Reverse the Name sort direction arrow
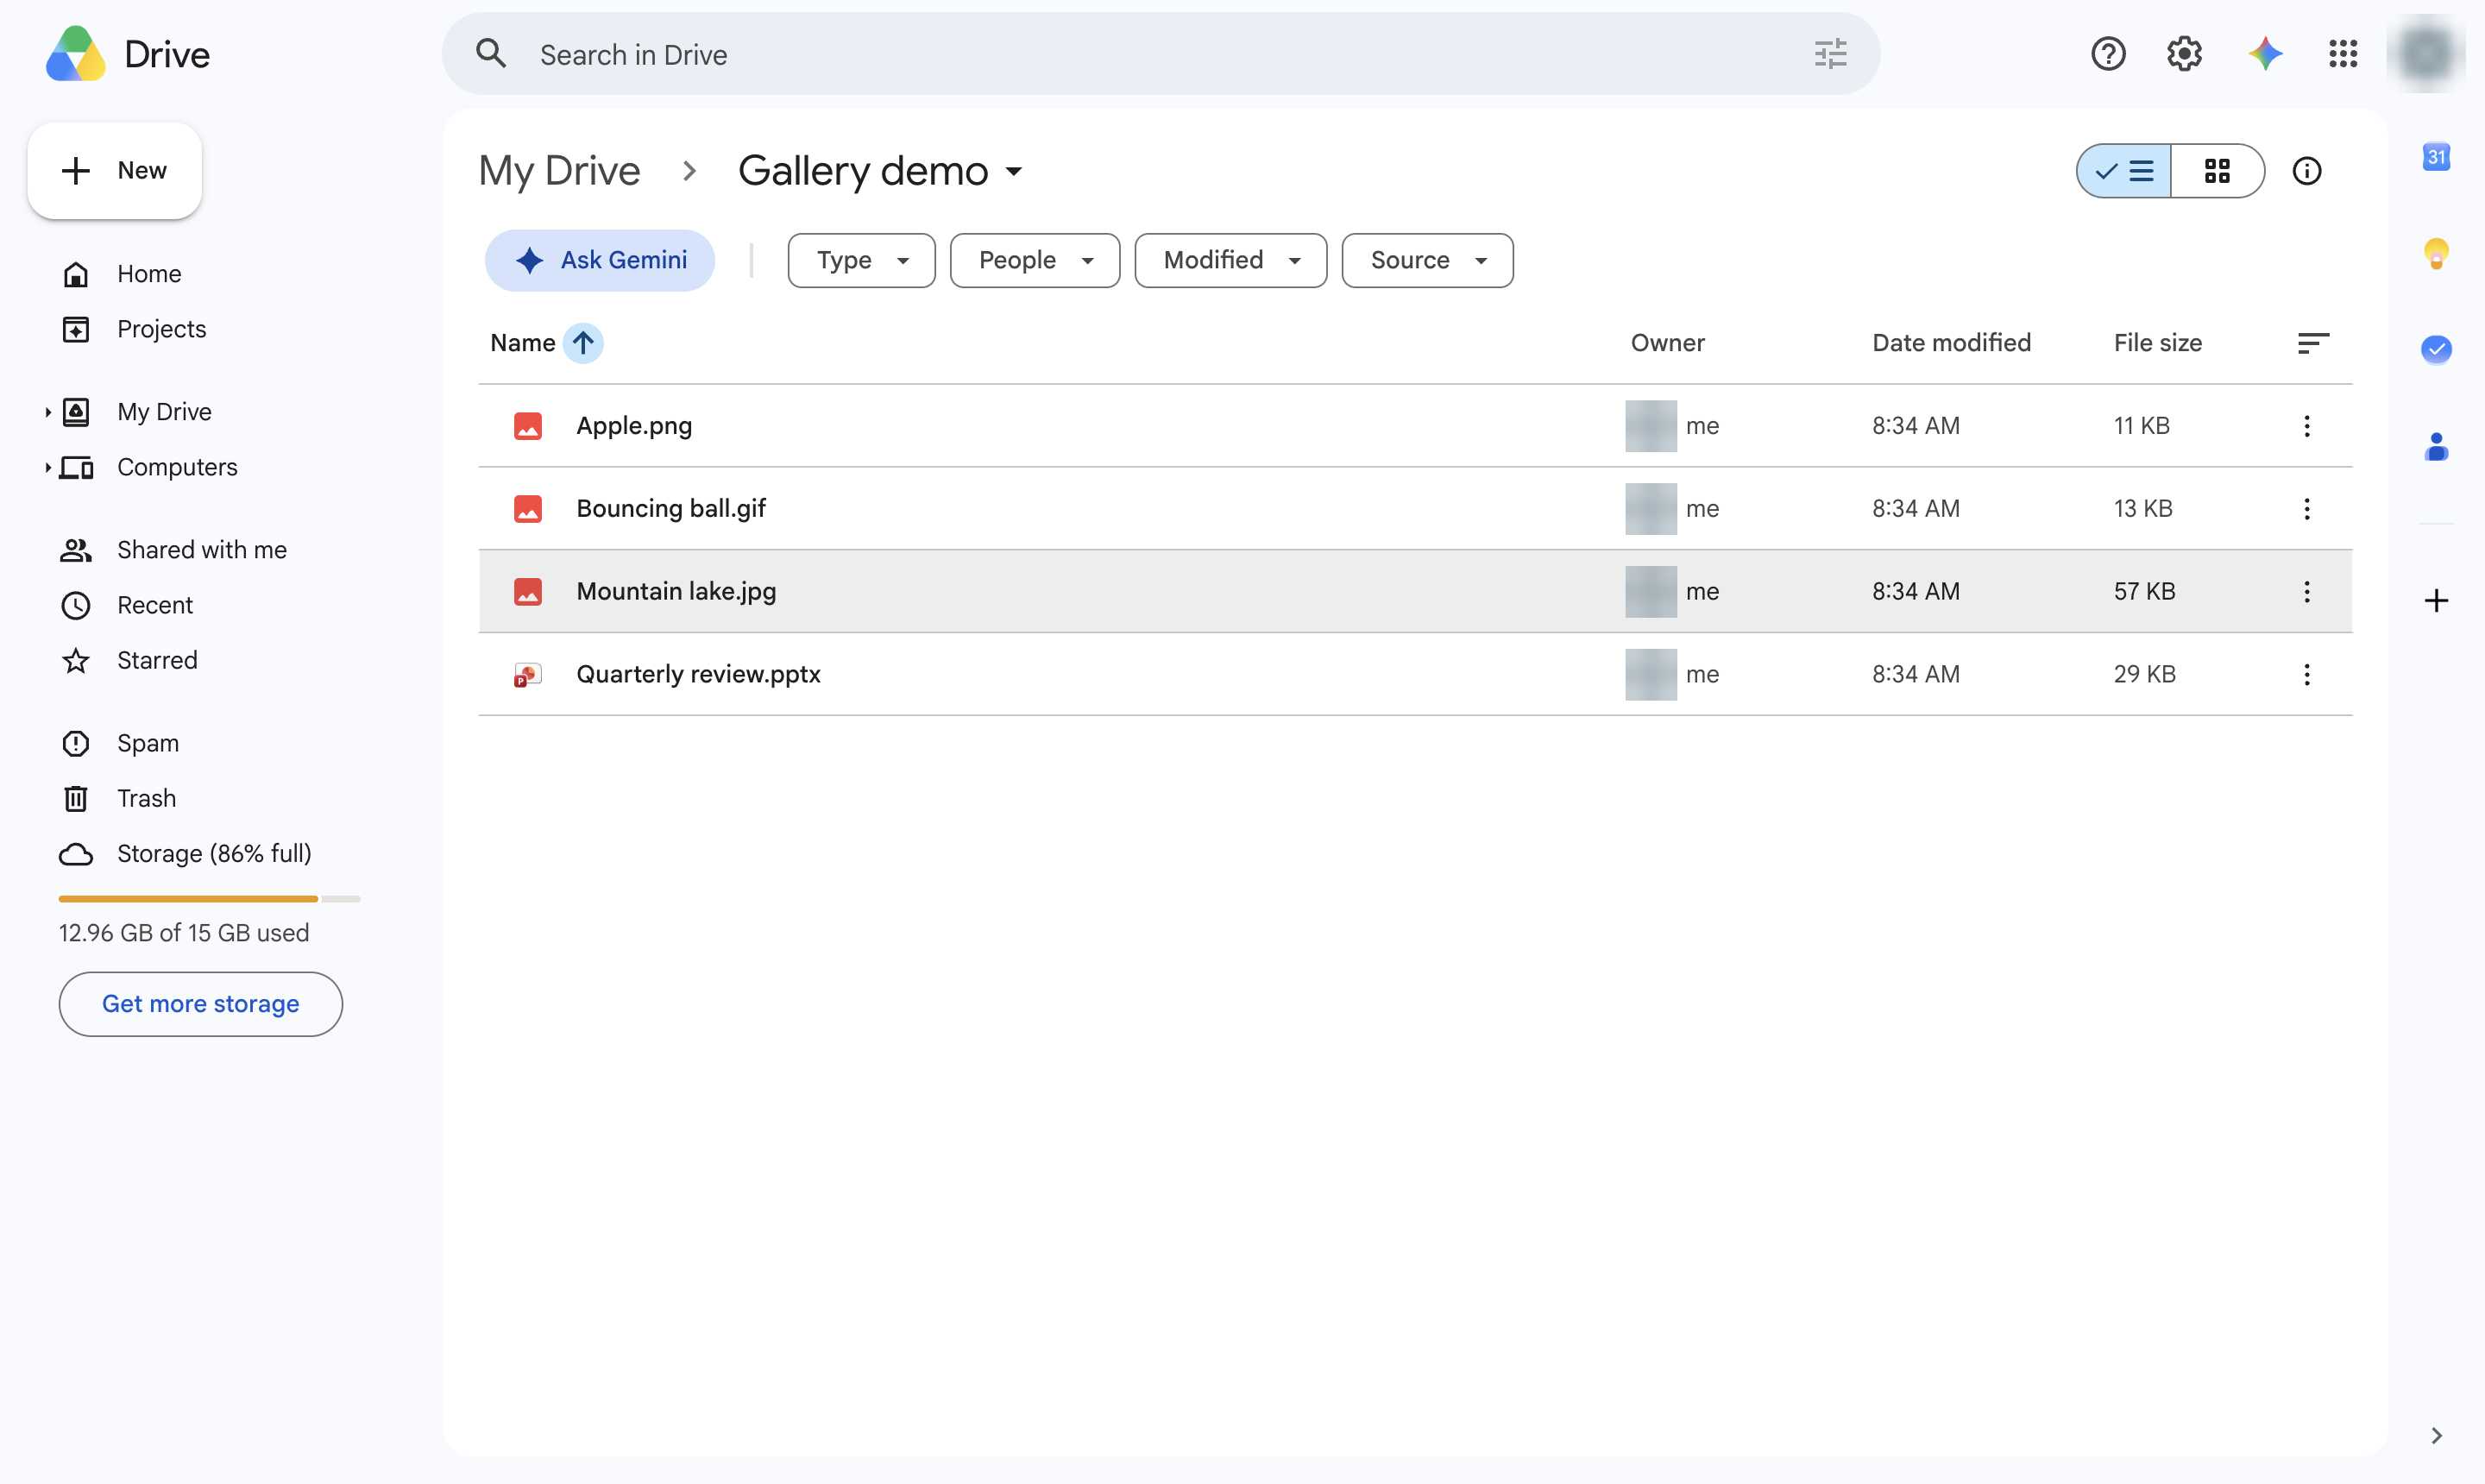The image size is (2485, 1484). point(583,343)
